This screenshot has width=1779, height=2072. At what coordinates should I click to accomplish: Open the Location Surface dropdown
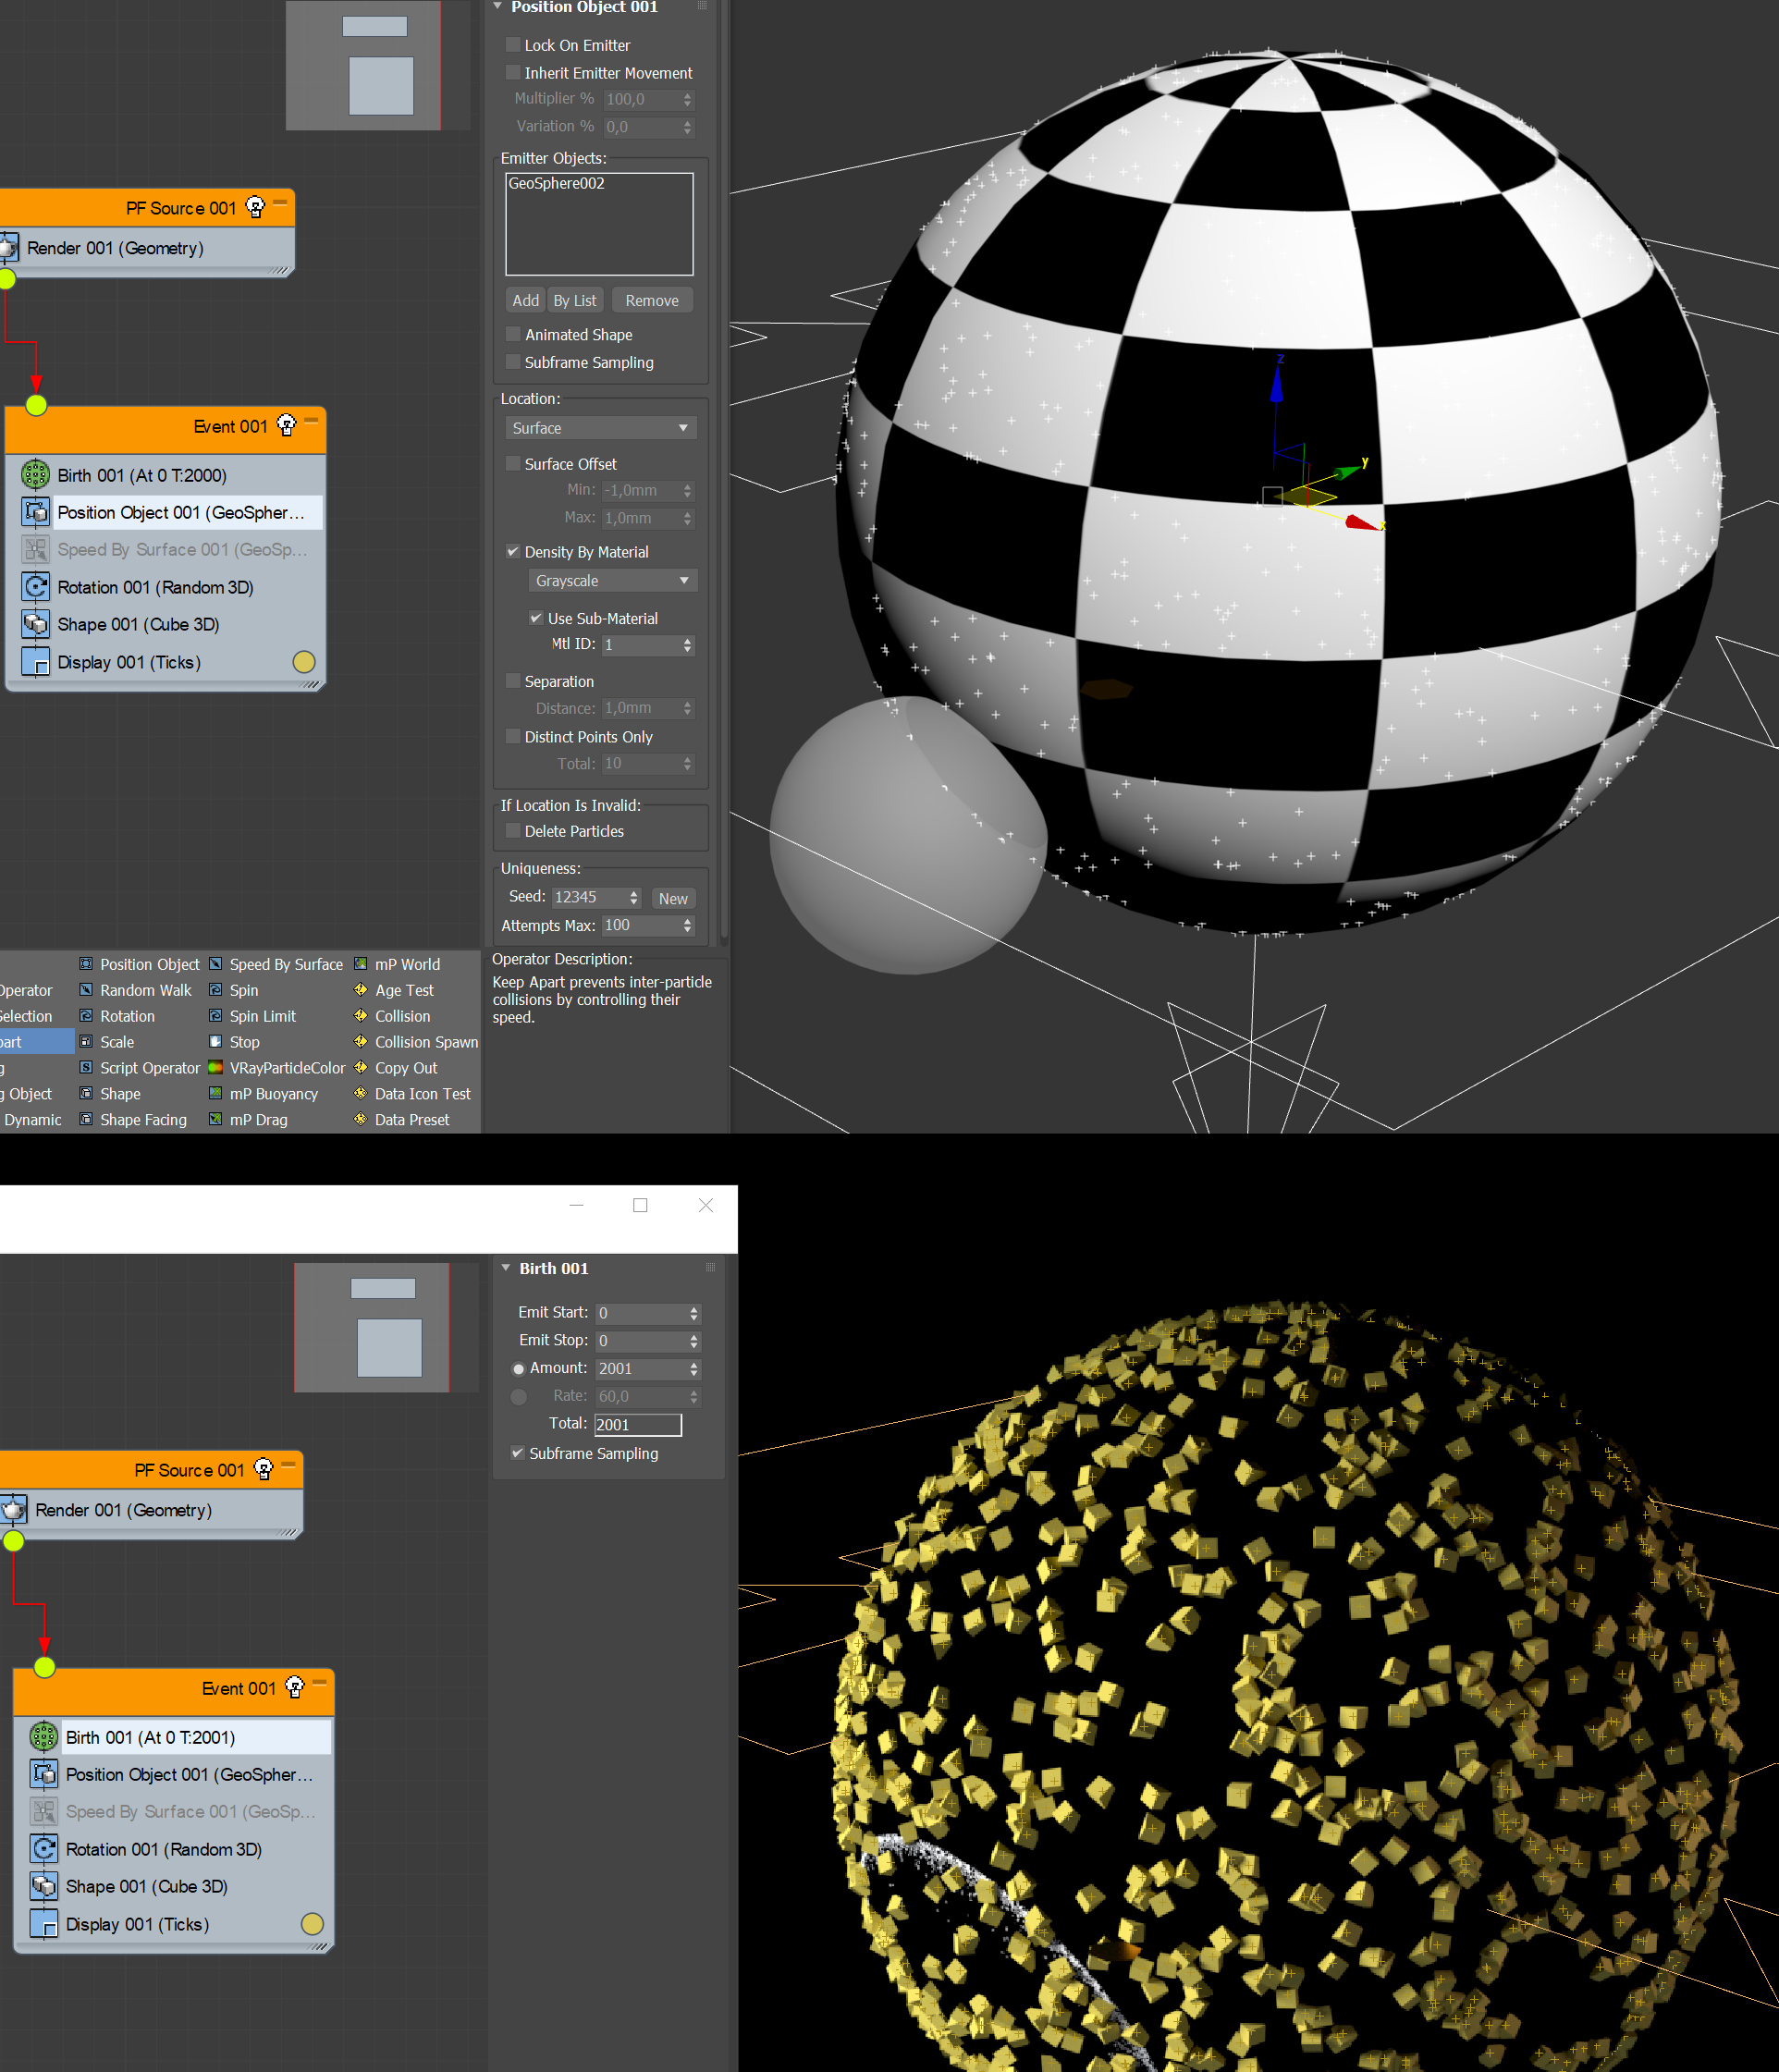tap(600, 428)
